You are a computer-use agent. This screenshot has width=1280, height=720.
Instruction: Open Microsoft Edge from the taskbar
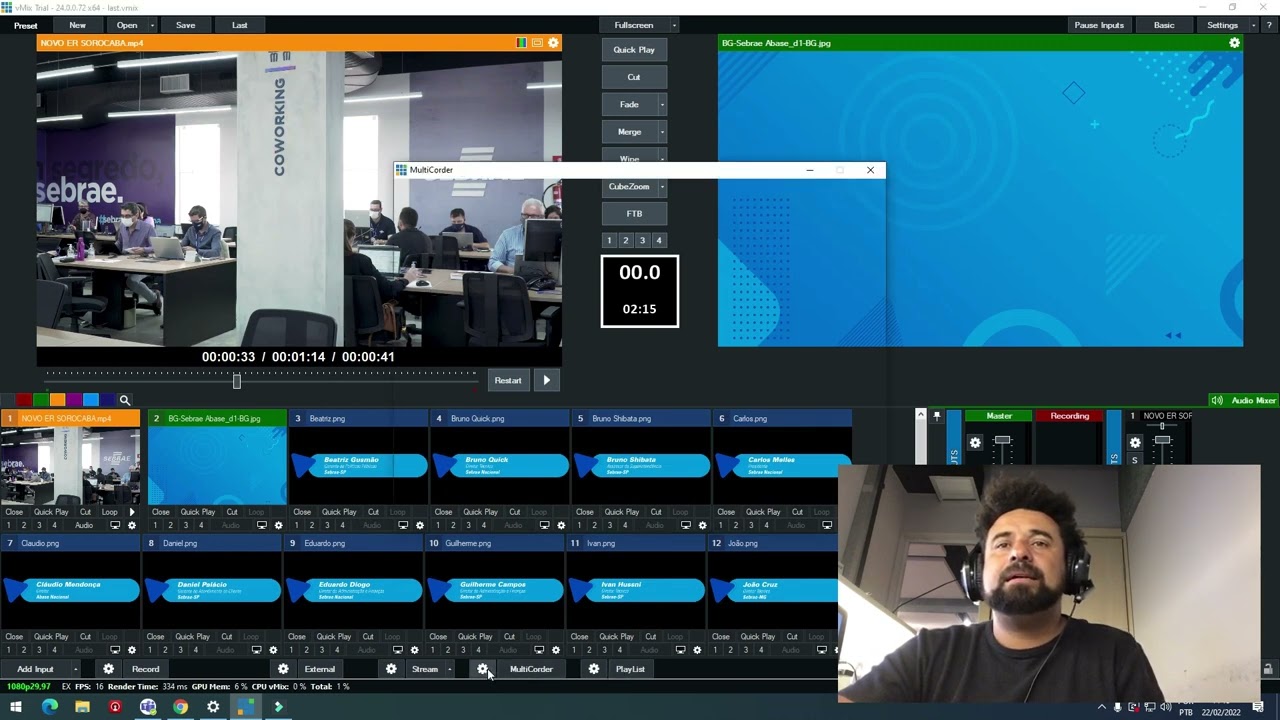(49, 707)
